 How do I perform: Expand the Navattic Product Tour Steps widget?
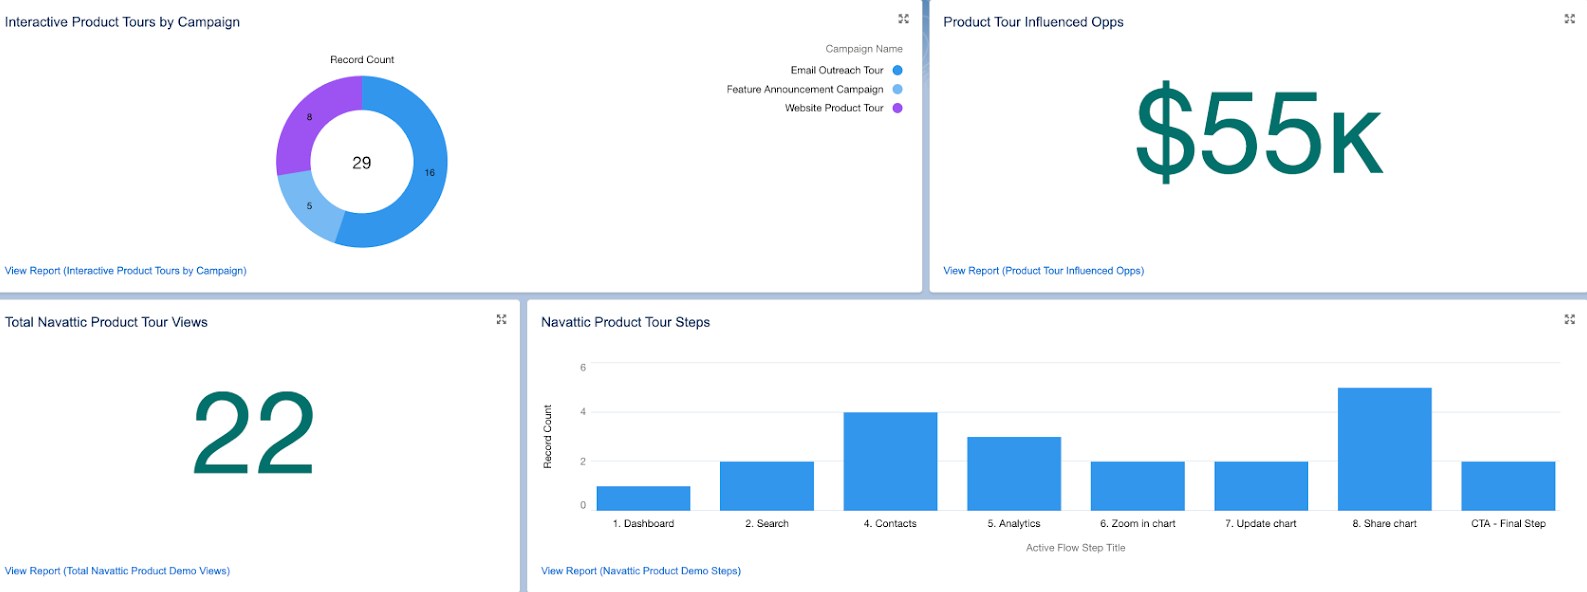1569,319
